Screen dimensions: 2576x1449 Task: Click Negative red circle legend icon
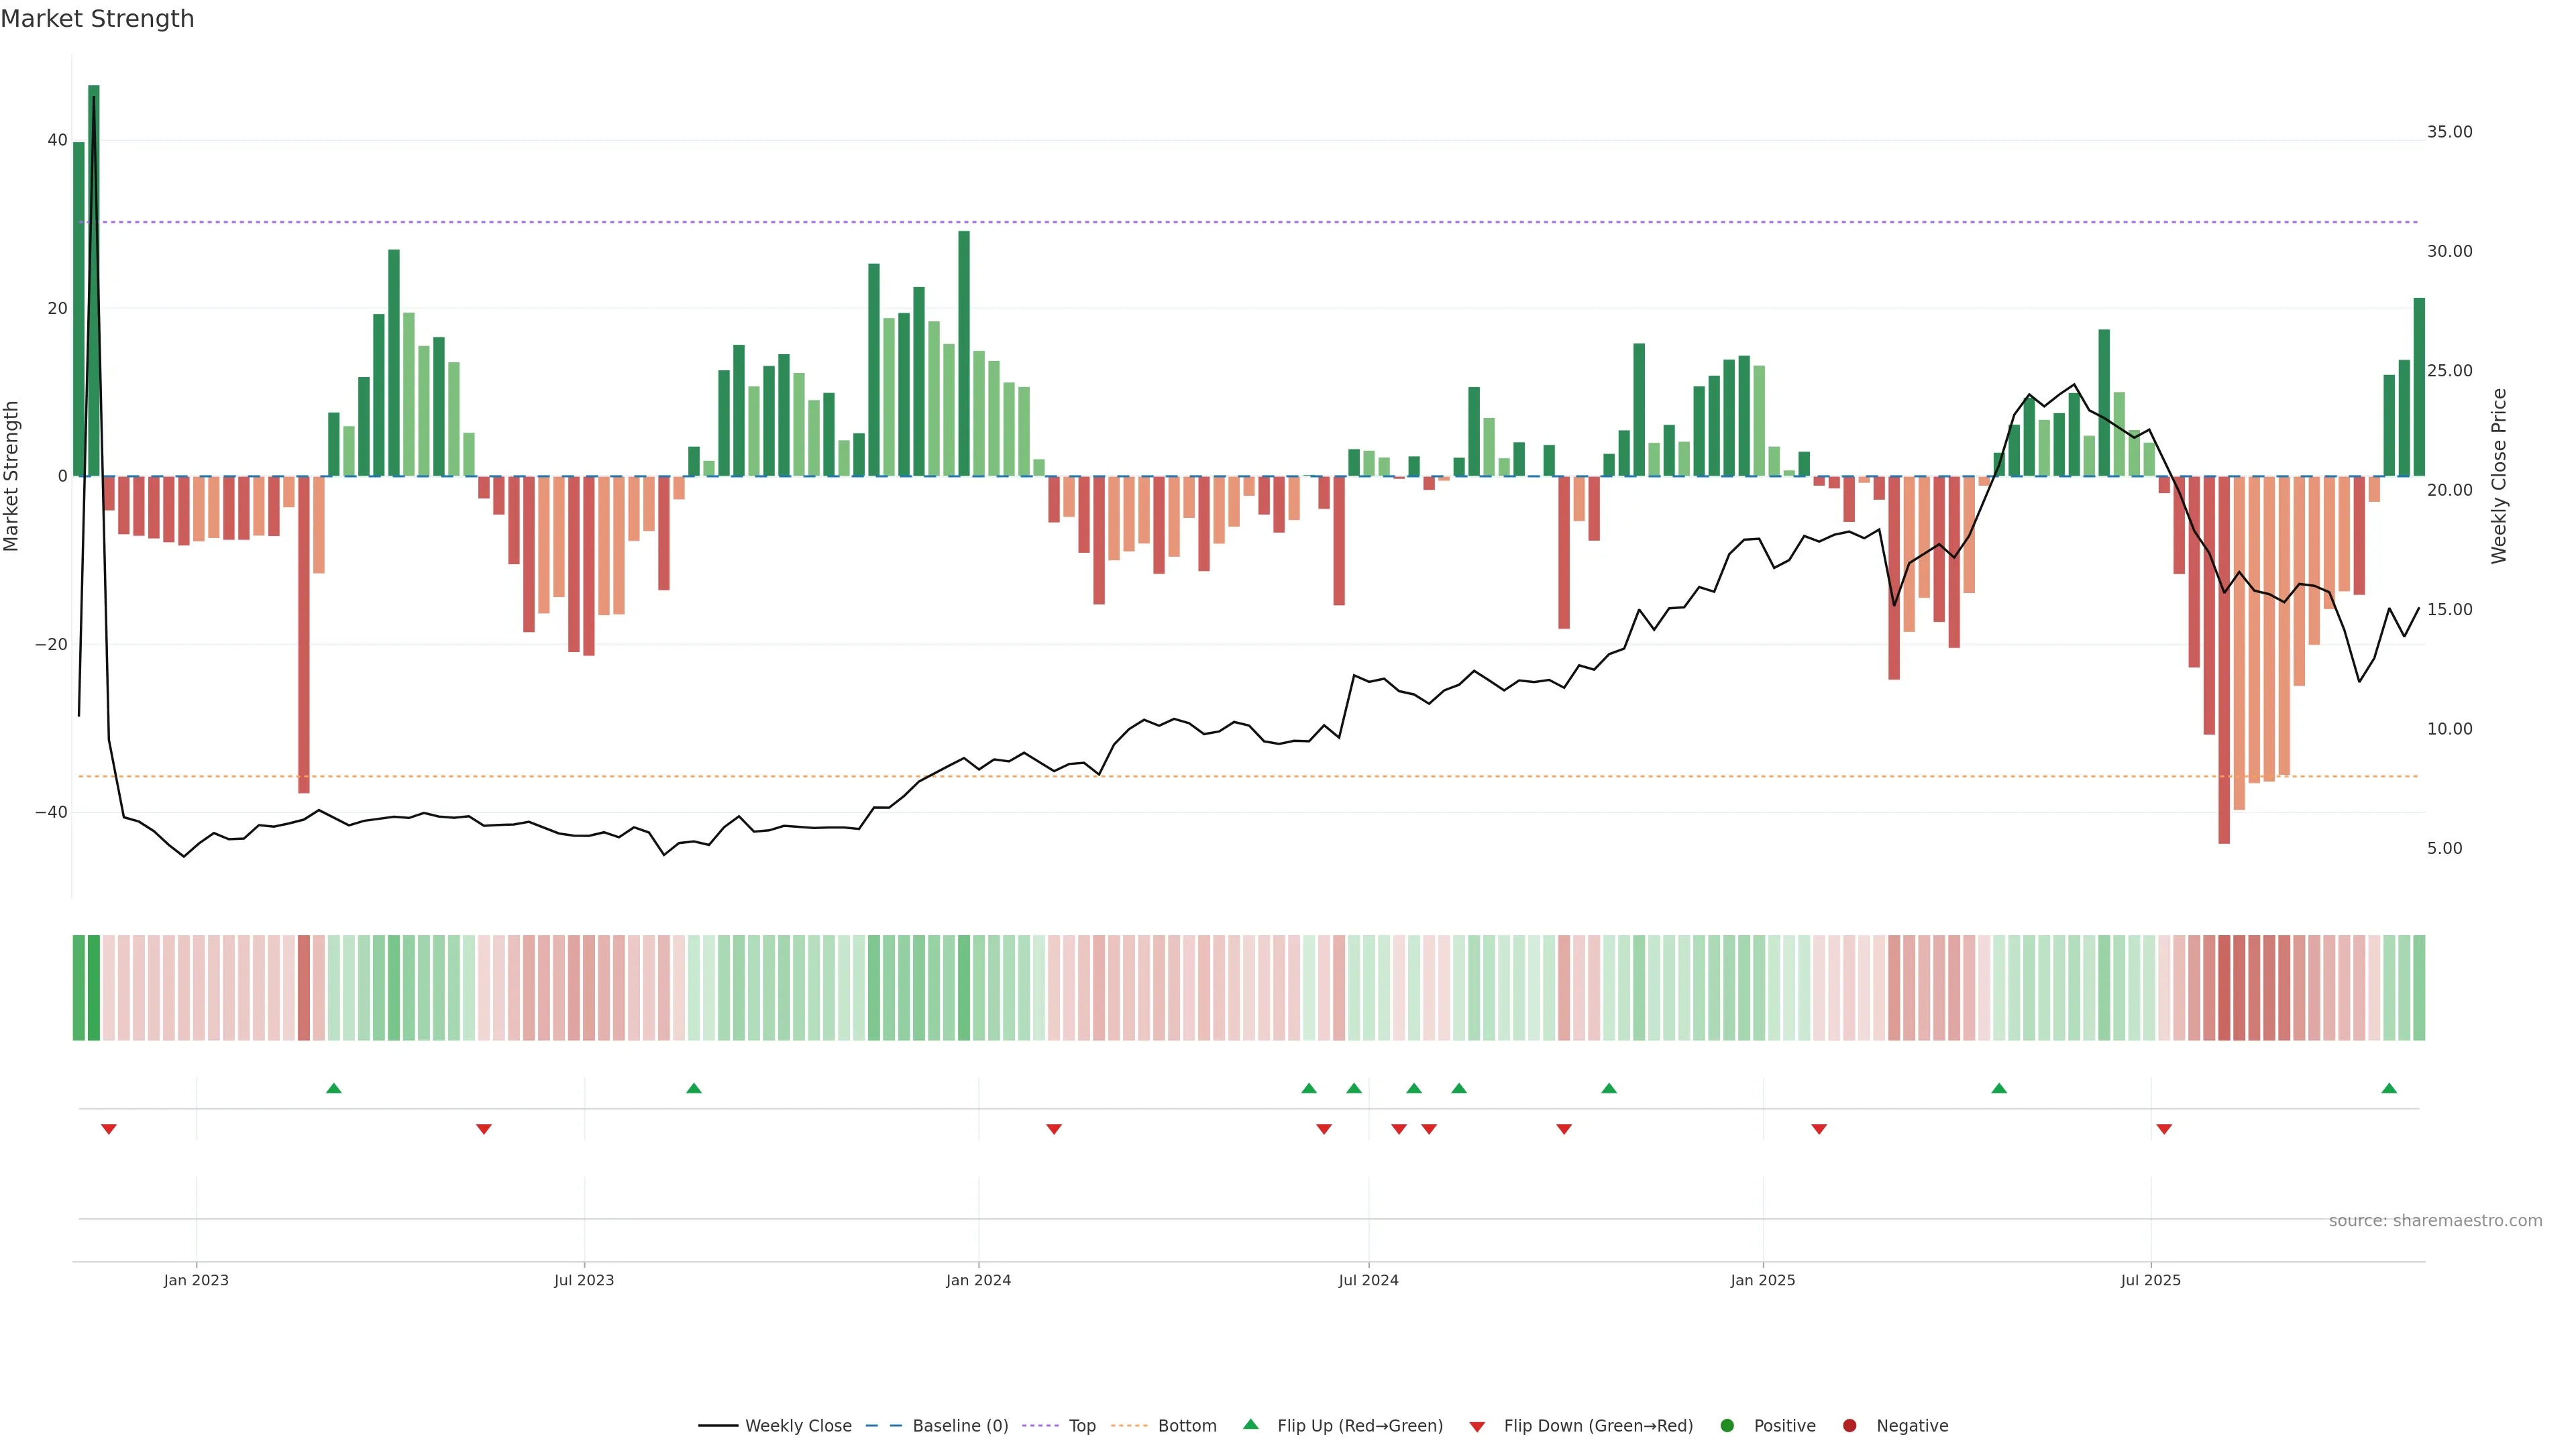(1849, 1426)
